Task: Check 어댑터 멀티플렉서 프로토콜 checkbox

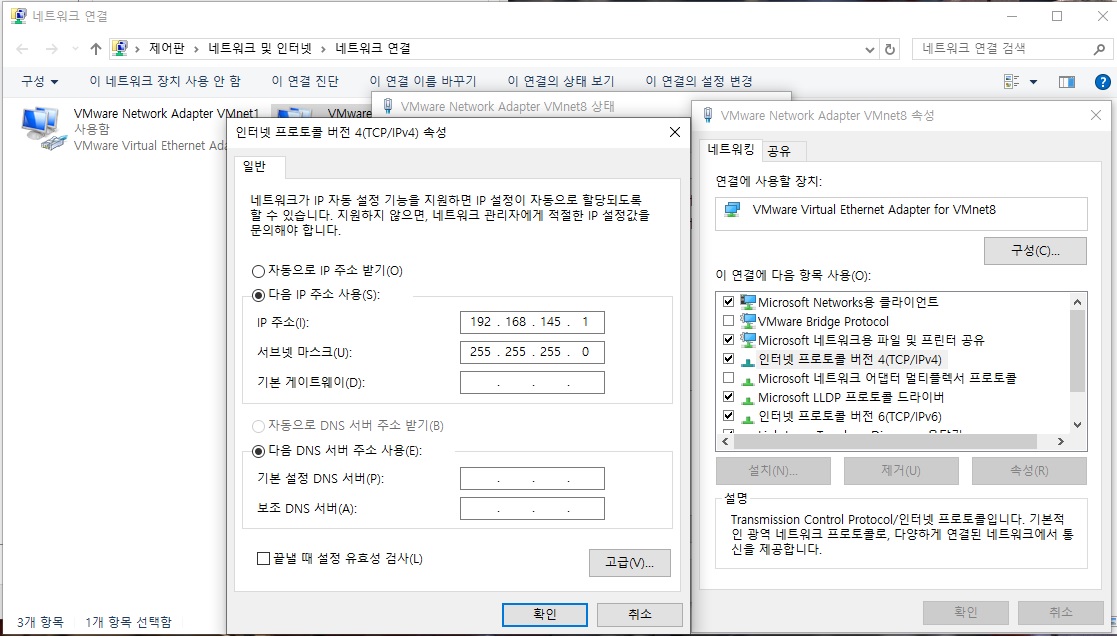Action: pyautogui.click(x=728, y=378)
